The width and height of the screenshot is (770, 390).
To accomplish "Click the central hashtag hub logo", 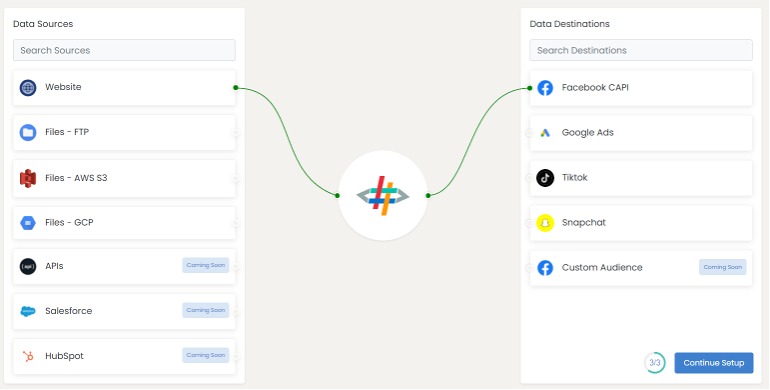I will (x=383, y=195).
